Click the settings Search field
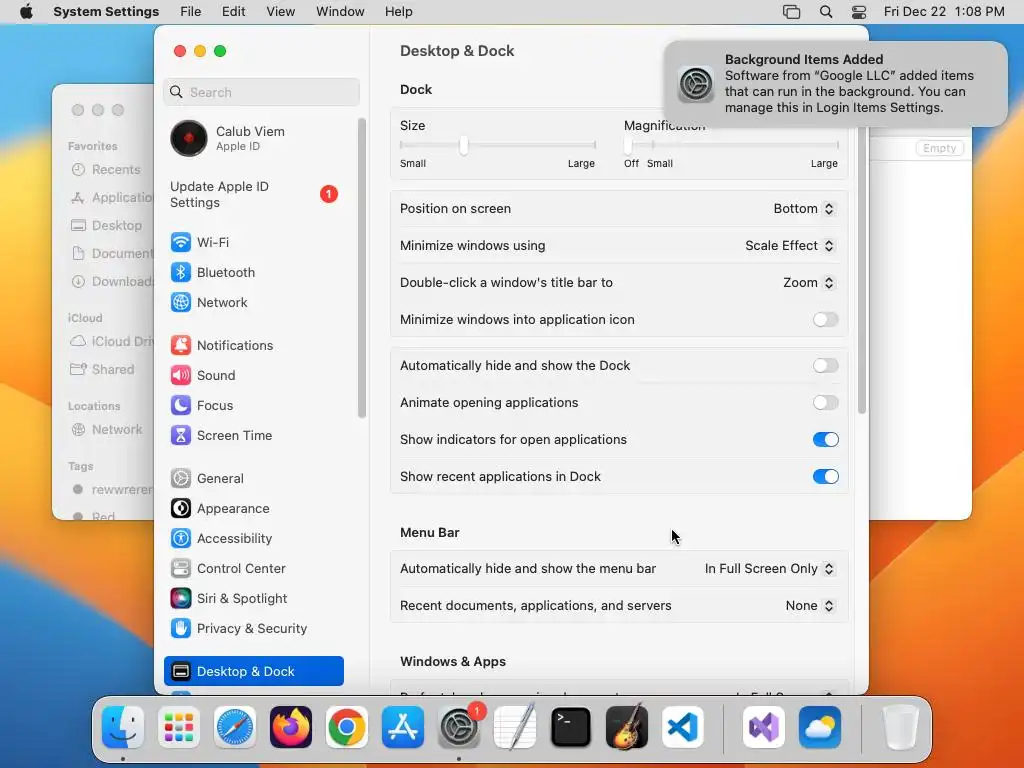This screenshot has height=768, width=1024. [261, 92]
